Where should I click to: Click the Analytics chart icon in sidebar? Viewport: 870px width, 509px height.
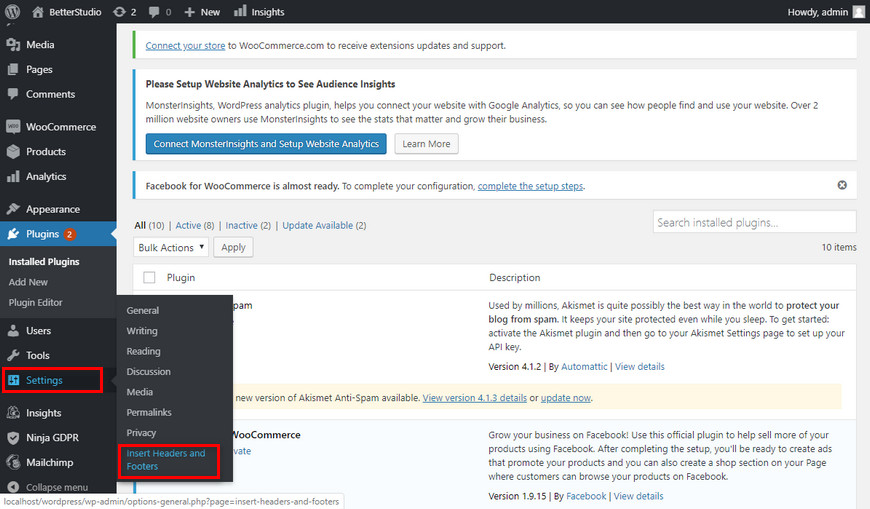point(13,177)
